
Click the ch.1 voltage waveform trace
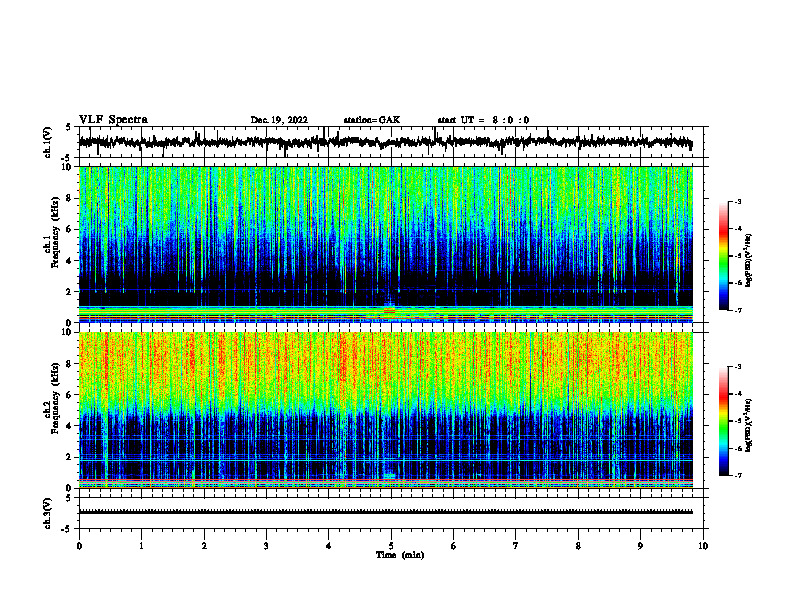coord(385,142)
